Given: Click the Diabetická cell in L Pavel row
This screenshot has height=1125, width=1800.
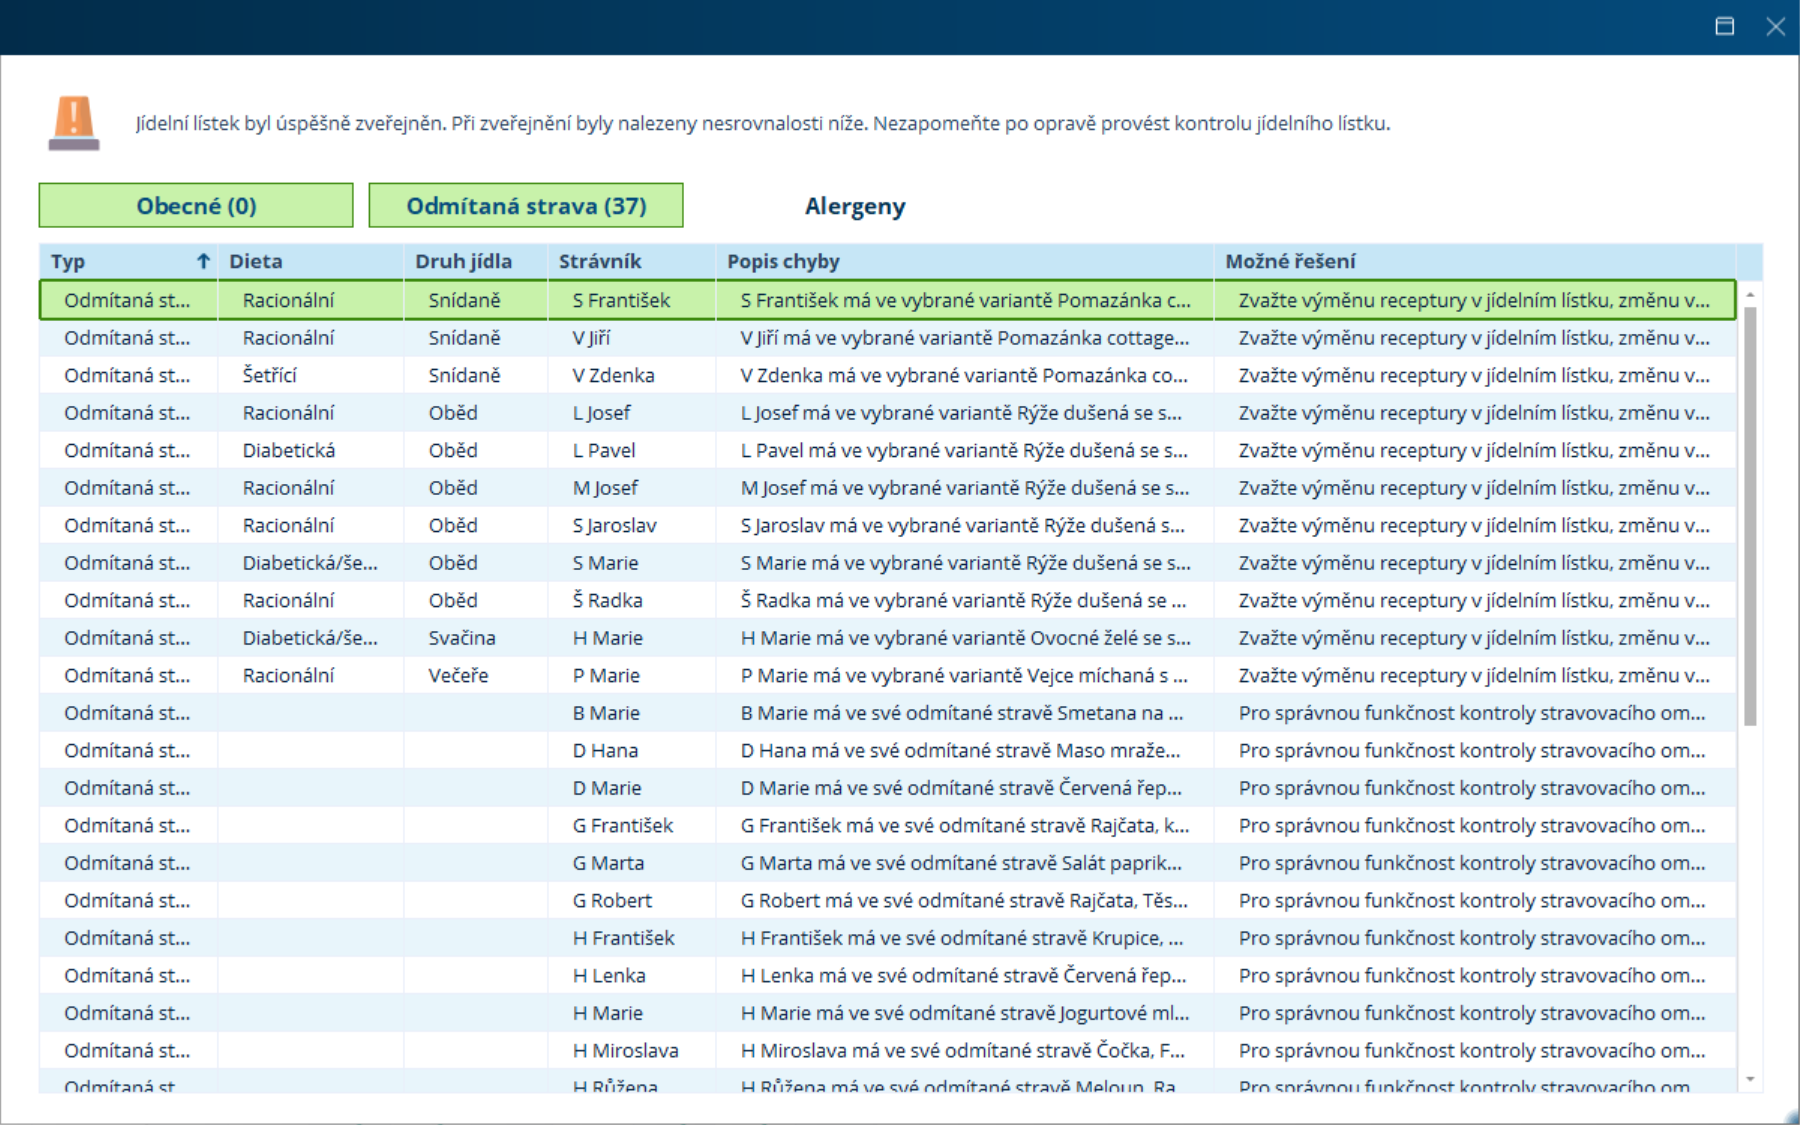Looking at the screenshot, I should (311, 450).
